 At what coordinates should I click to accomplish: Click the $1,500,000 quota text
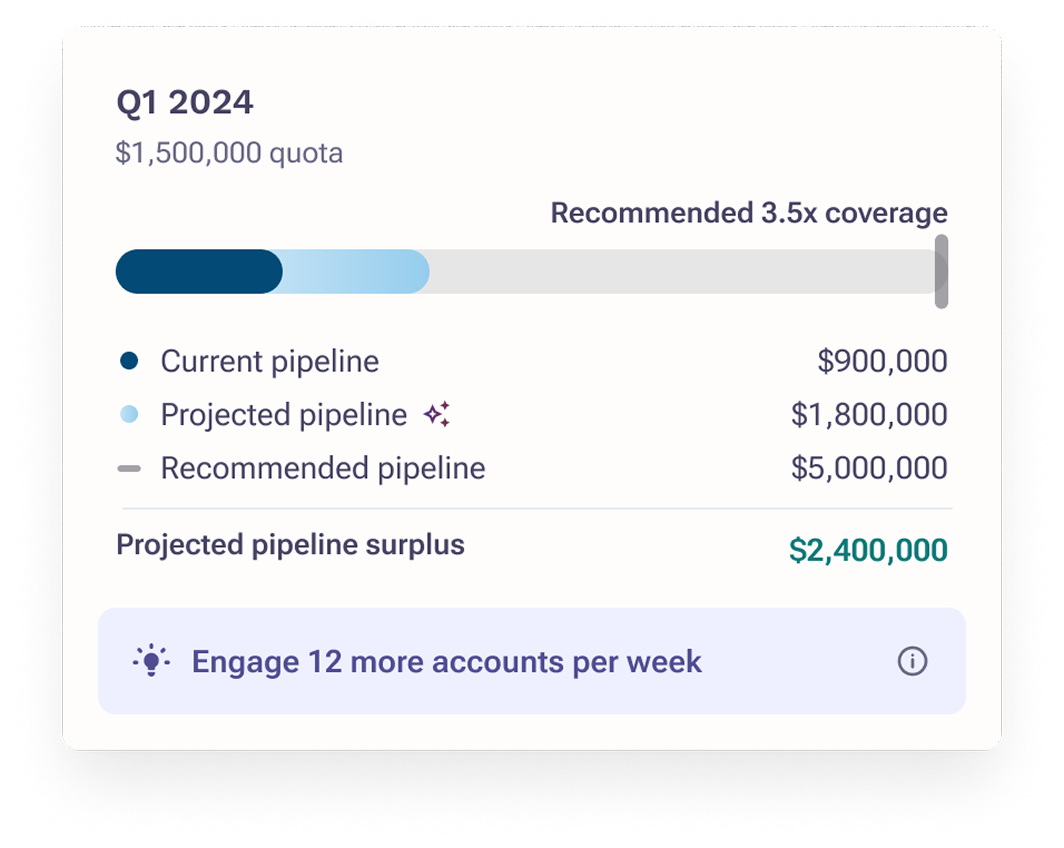pyautogui.click(x=229, y=152)
